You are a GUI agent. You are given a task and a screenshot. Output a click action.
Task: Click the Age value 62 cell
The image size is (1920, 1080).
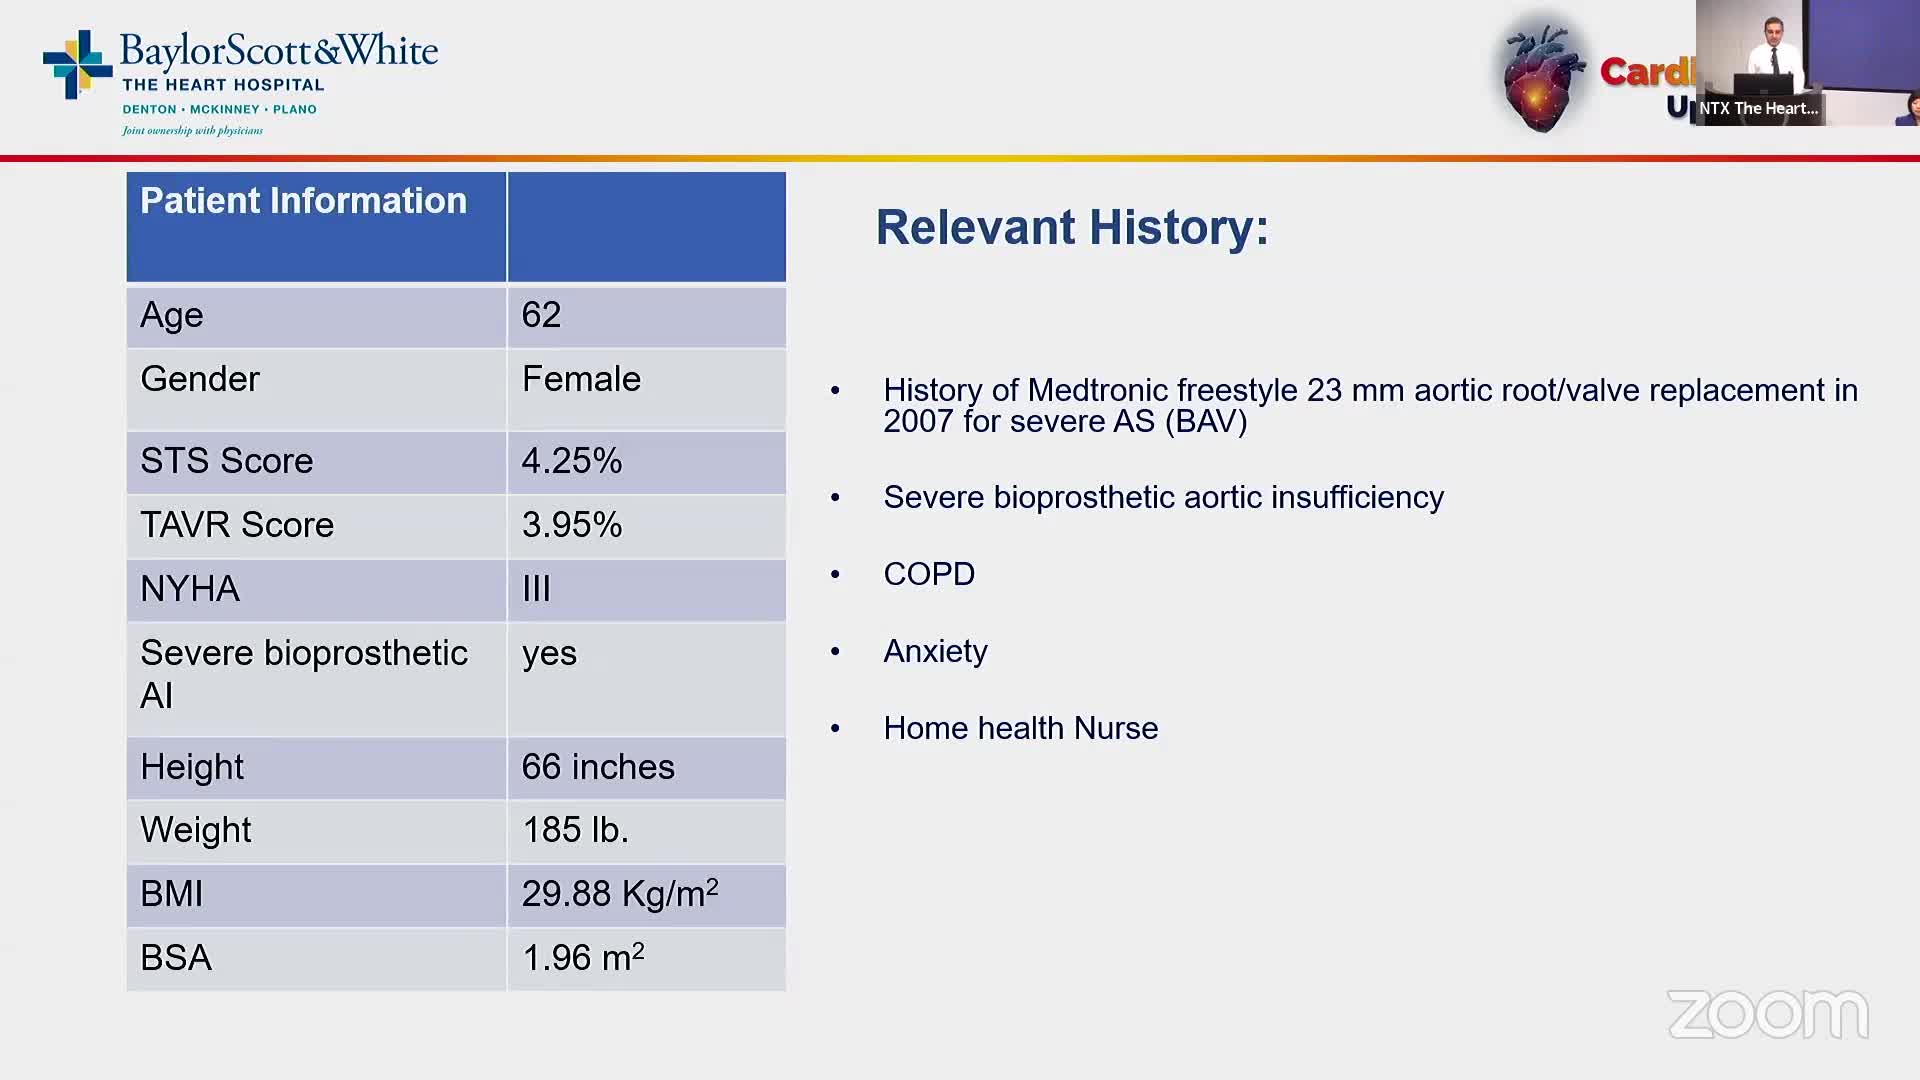[541, 315]
